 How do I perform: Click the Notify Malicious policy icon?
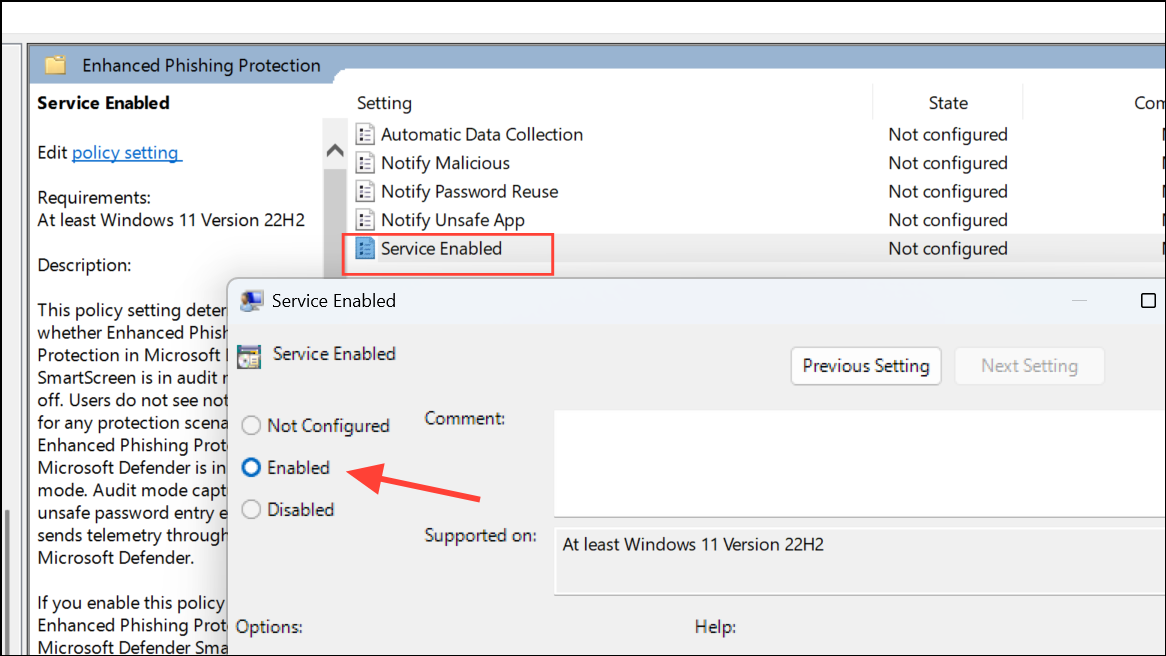tap(364, 163)
